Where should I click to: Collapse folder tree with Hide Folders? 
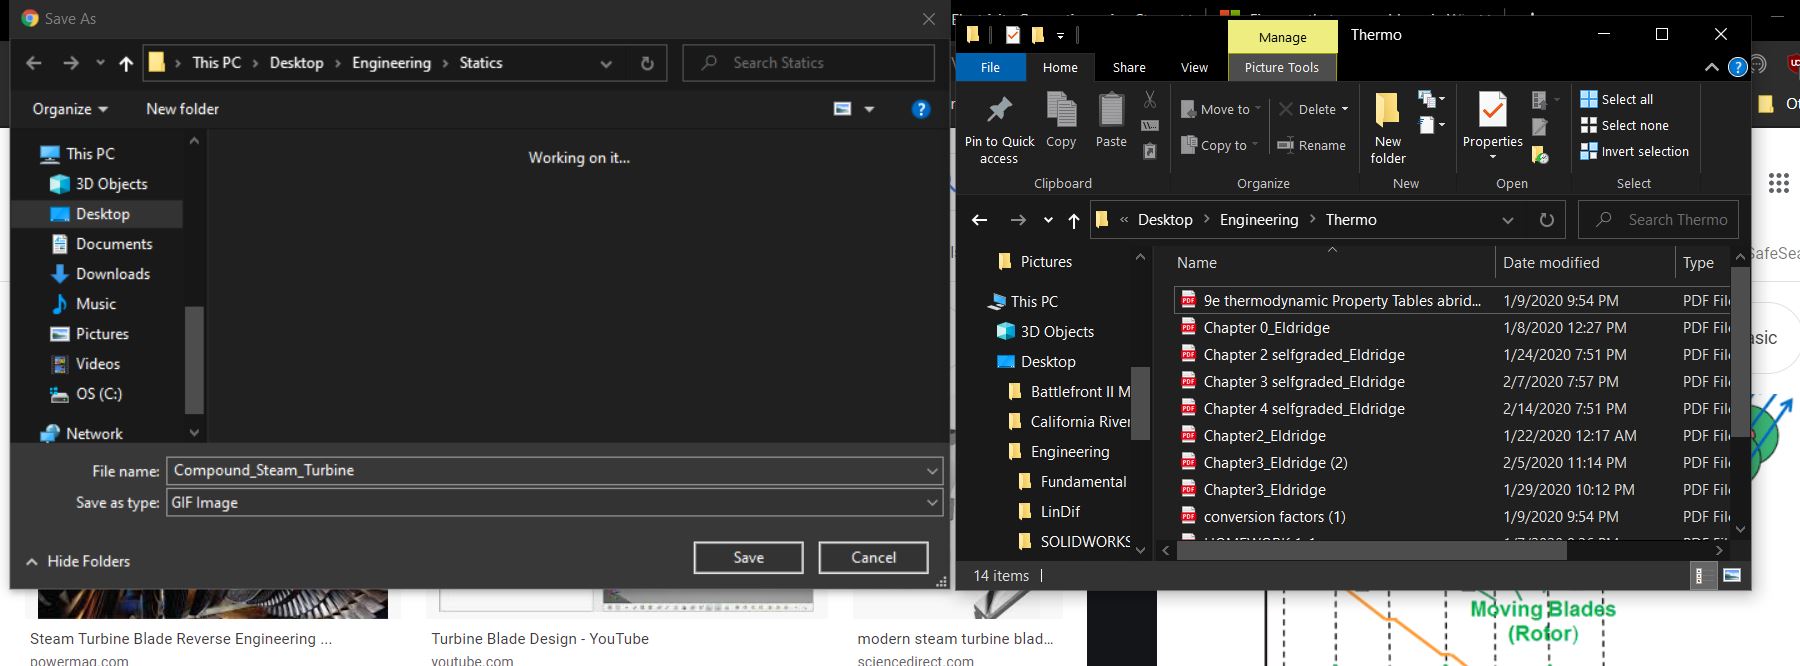(x=78, y=561)
